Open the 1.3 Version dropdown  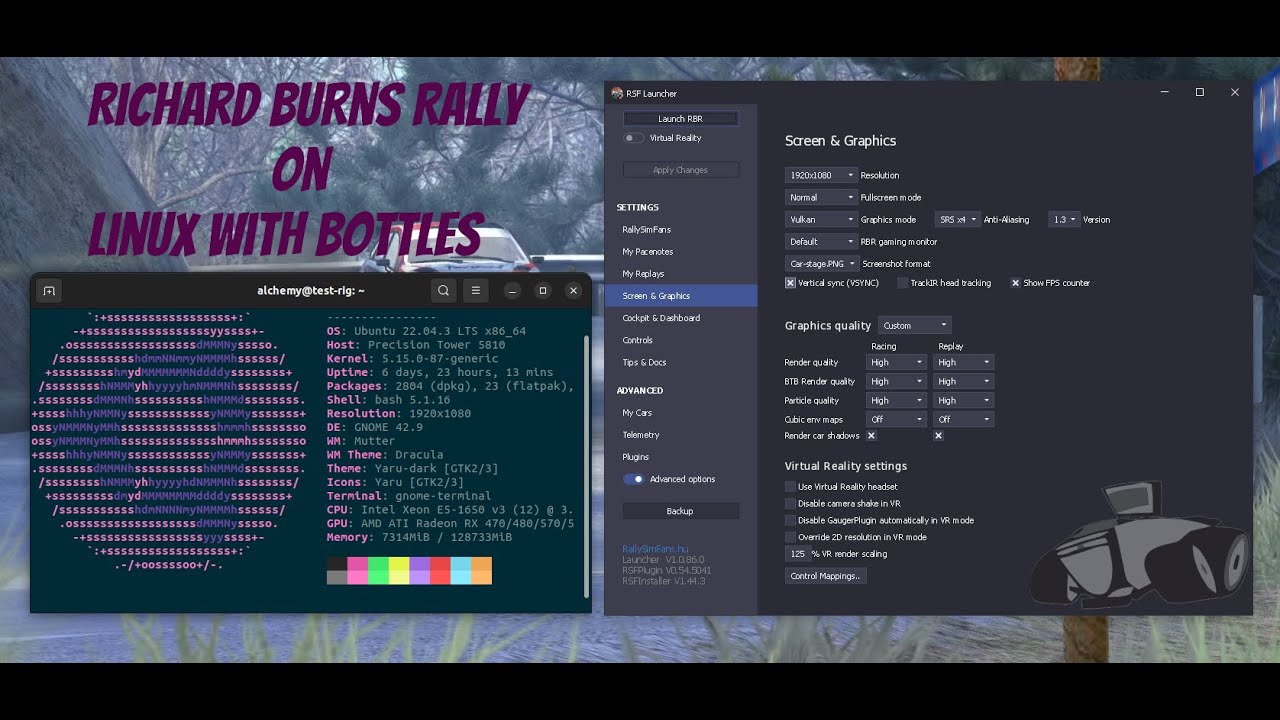1064,220
